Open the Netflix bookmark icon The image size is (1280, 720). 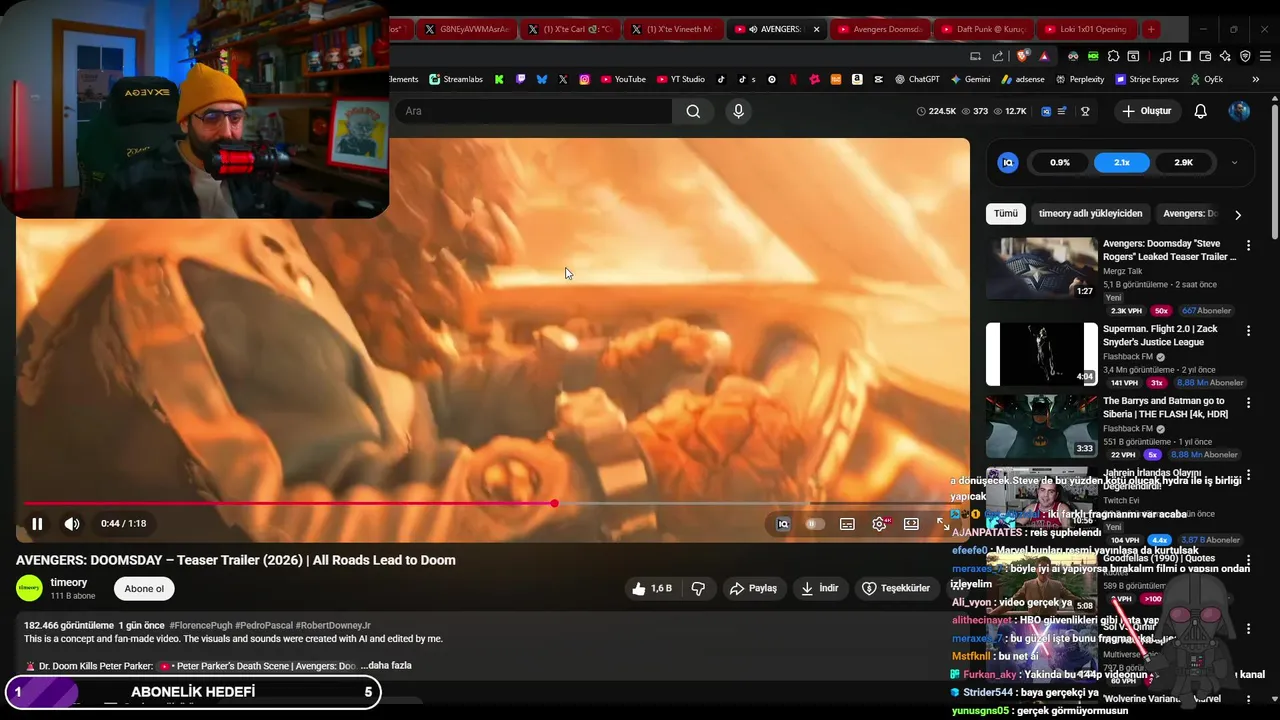(x=793, y=79)
